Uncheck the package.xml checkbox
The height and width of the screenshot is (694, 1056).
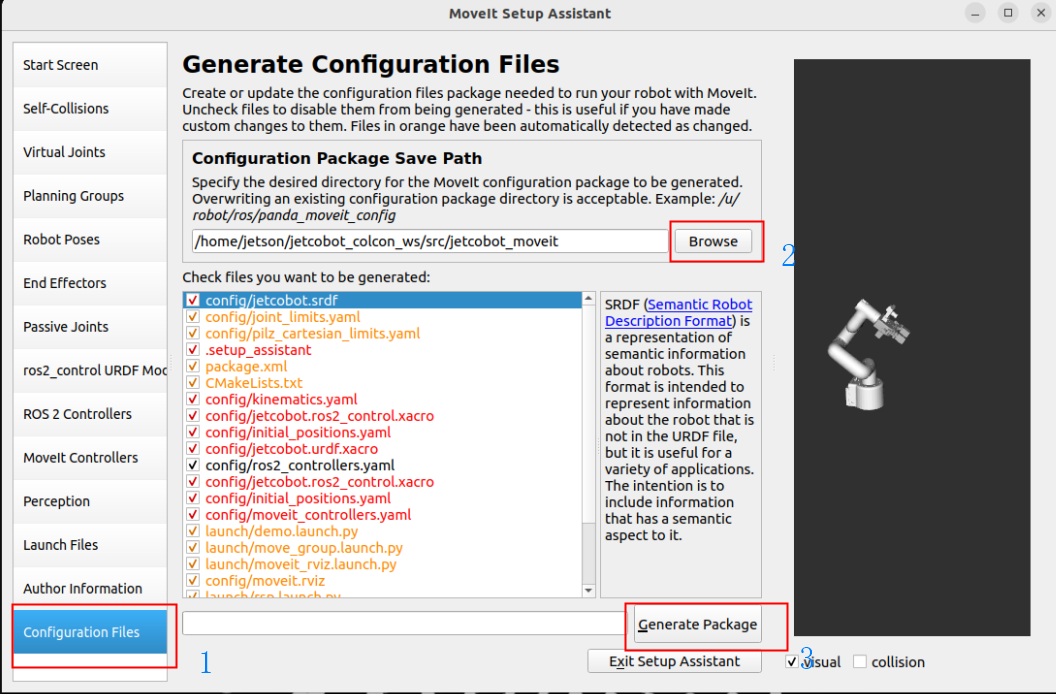point(193,367)
